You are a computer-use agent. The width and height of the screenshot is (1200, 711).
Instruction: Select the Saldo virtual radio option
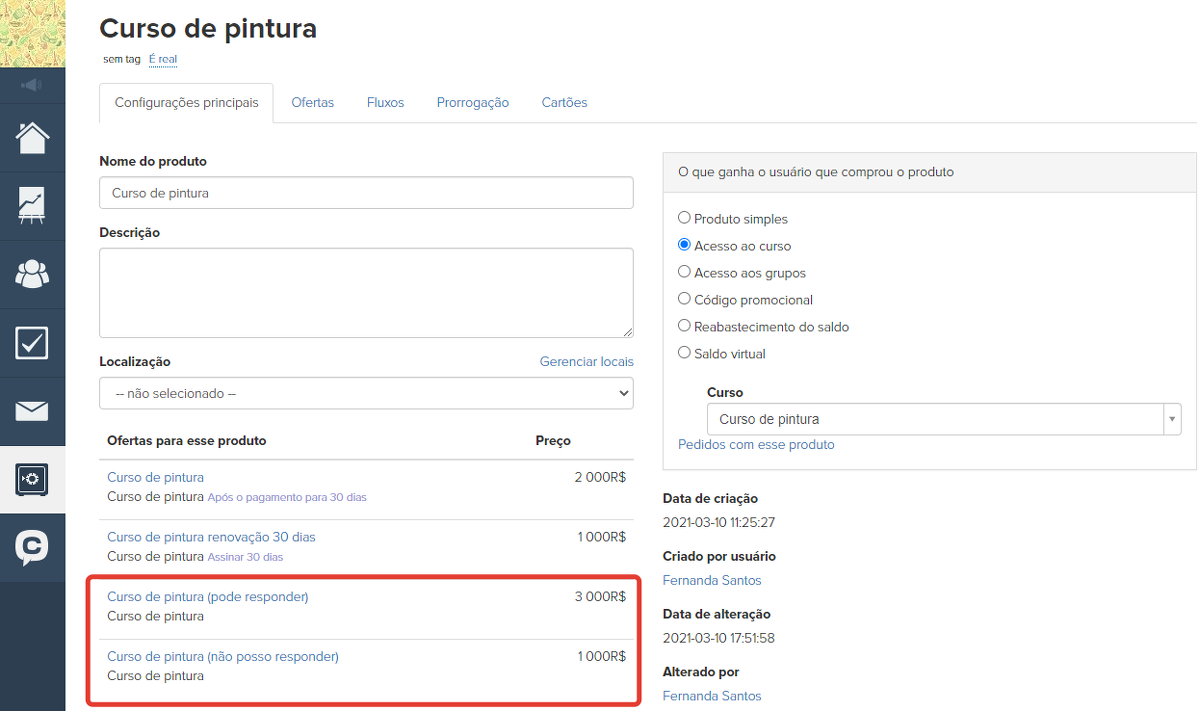point(685,353)
